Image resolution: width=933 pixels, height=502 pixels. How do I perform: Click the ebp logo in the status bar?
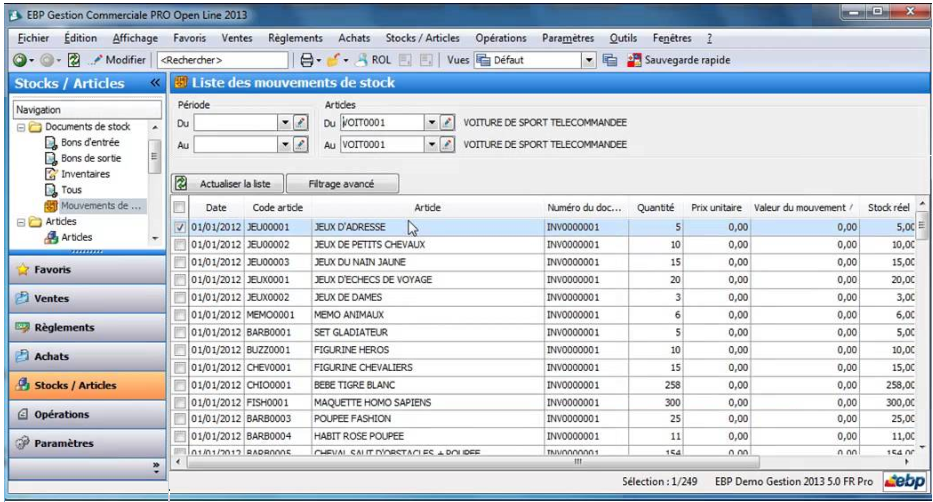904,481
